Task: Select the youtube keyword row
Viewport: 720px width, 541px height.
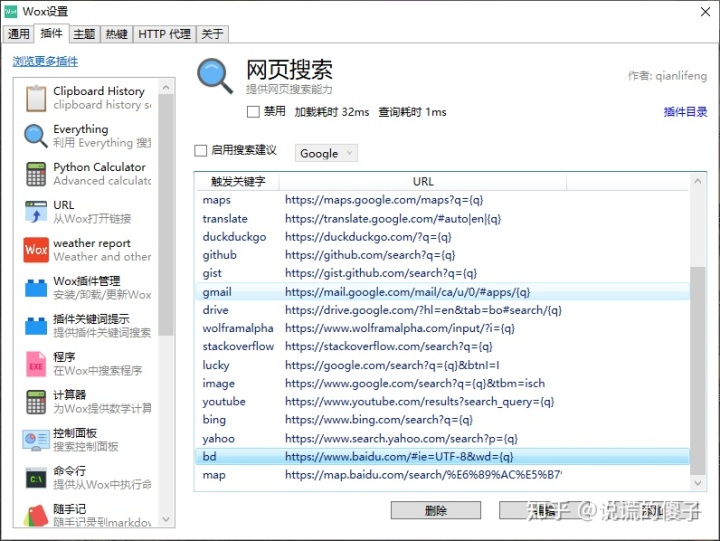Action: pos(443,402)
